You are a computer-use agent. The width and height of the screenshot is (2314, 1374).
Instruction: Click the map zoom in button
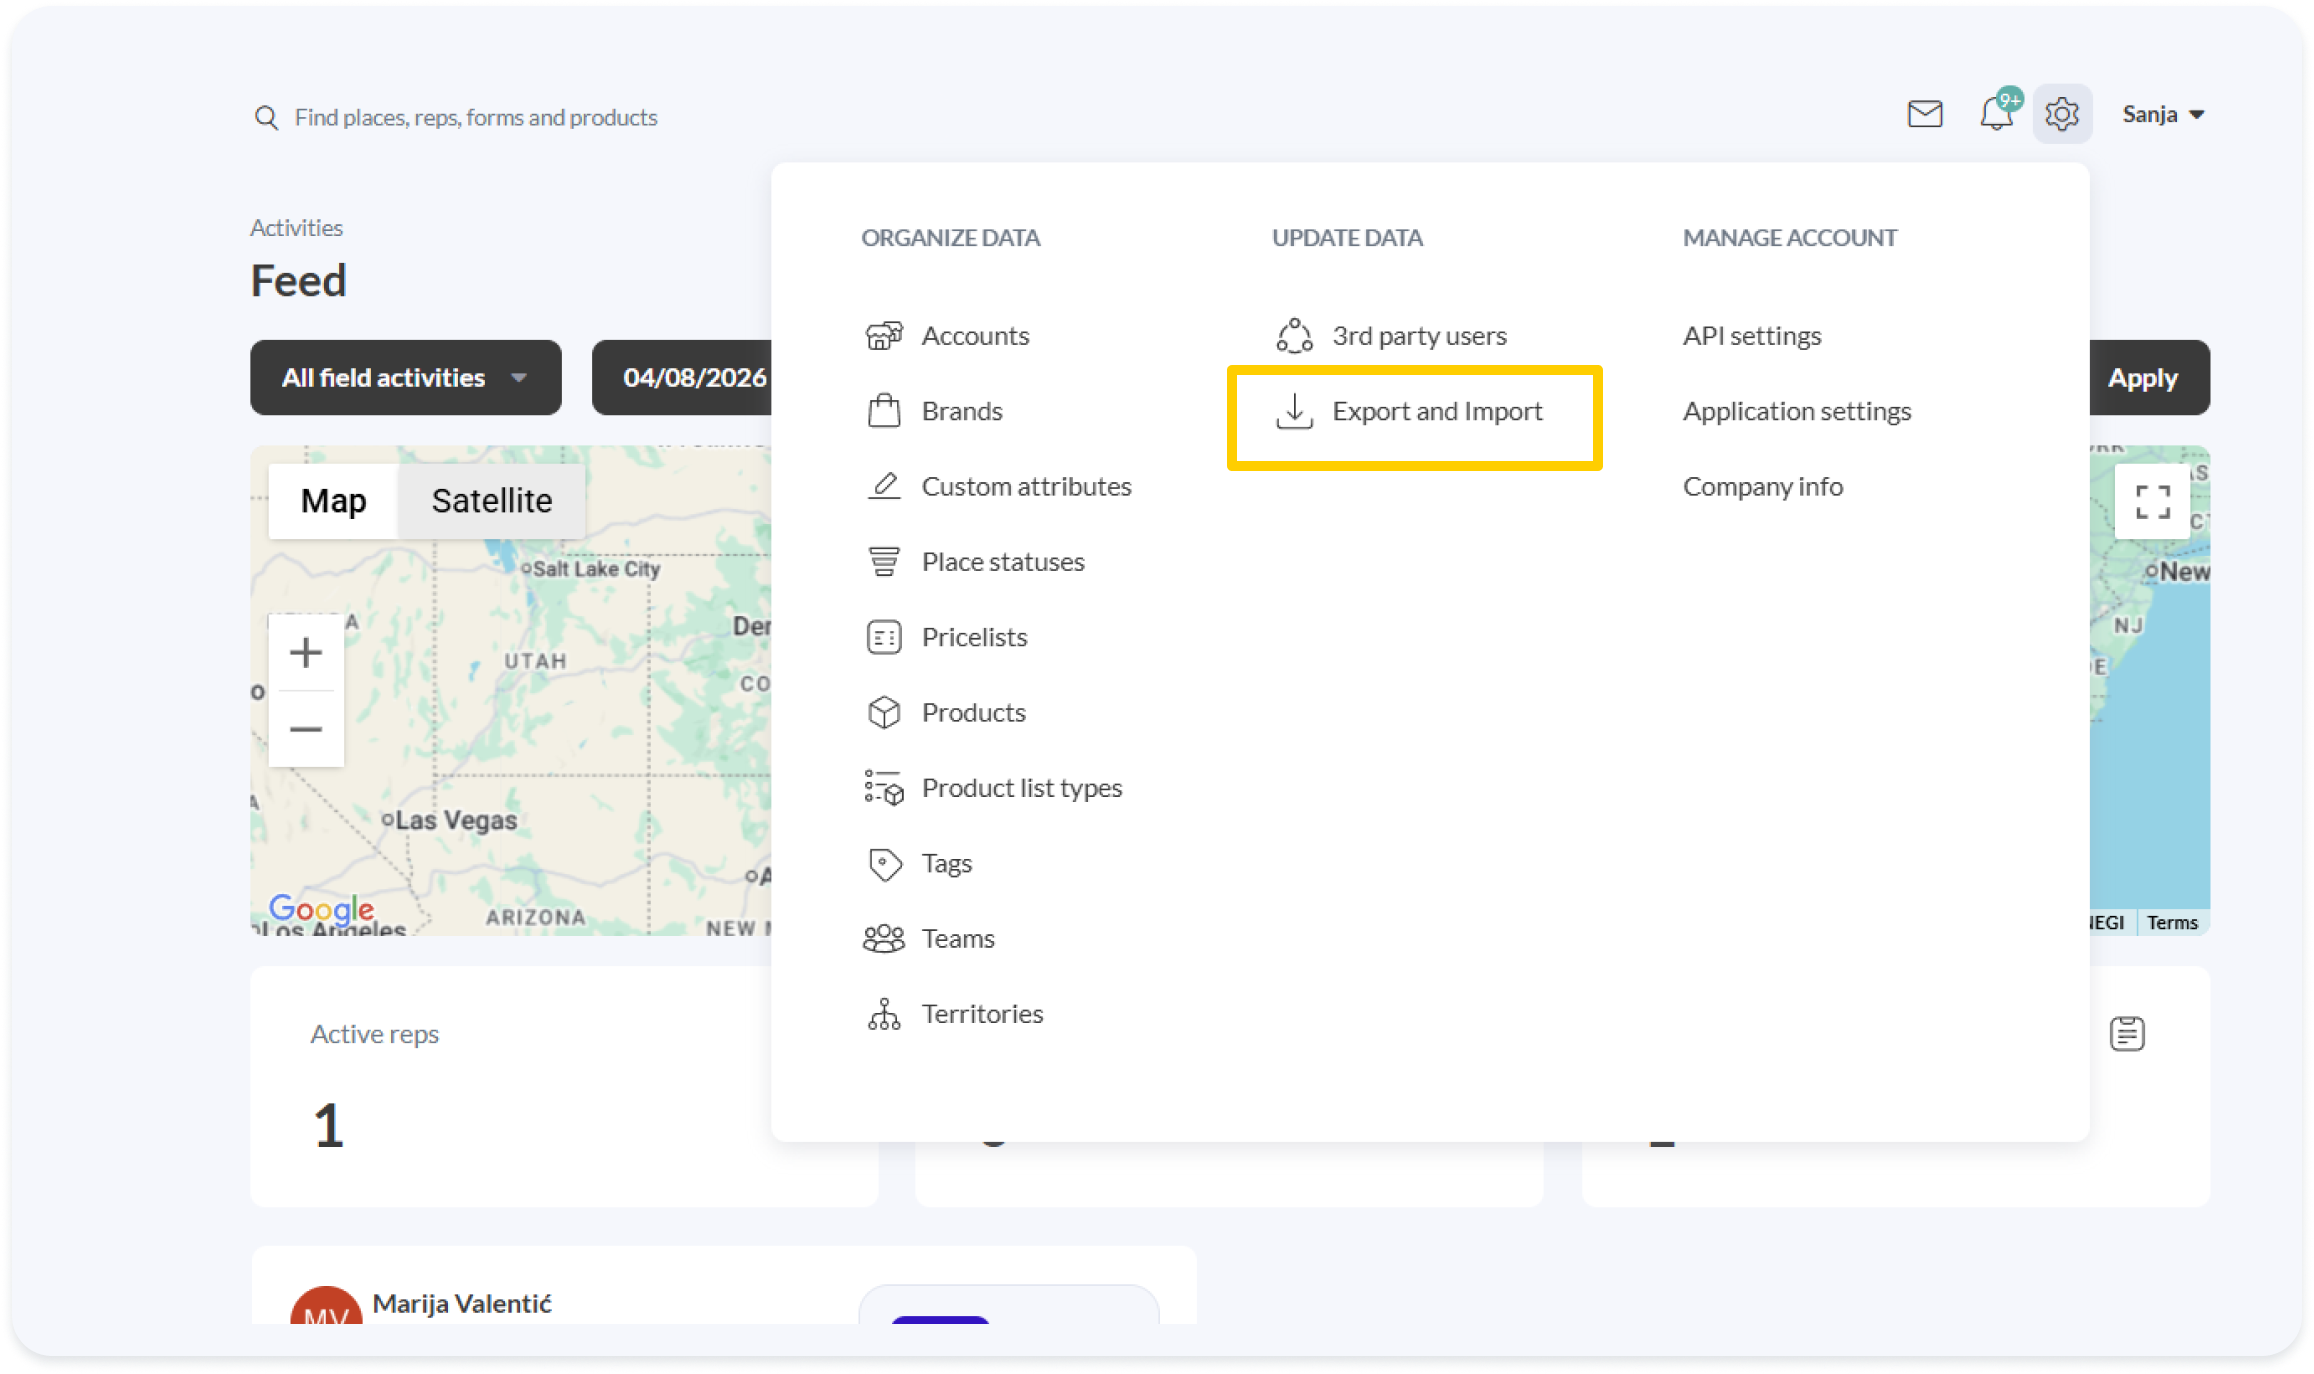coord(306,653)
